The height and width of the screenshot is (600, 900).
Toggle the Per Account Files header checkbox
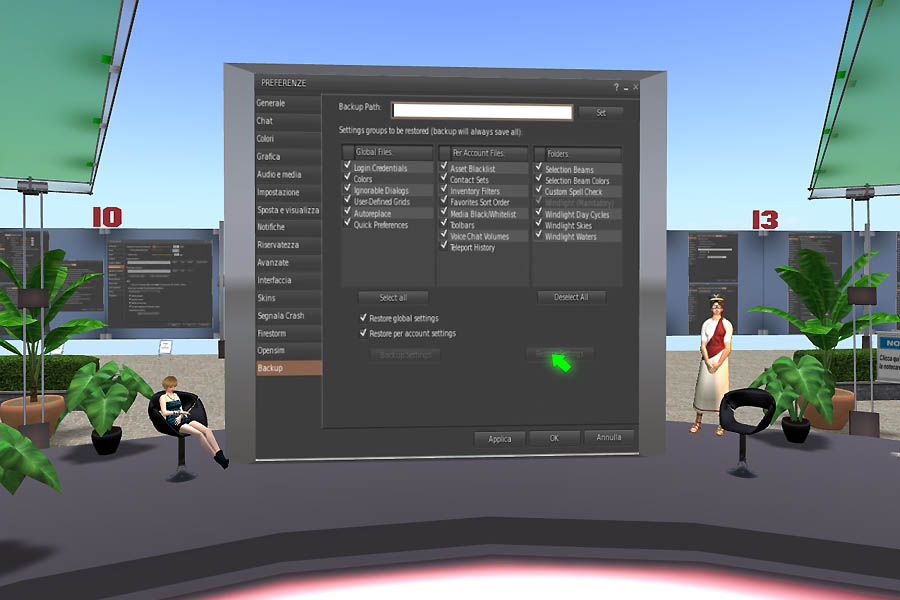point(445,153)
